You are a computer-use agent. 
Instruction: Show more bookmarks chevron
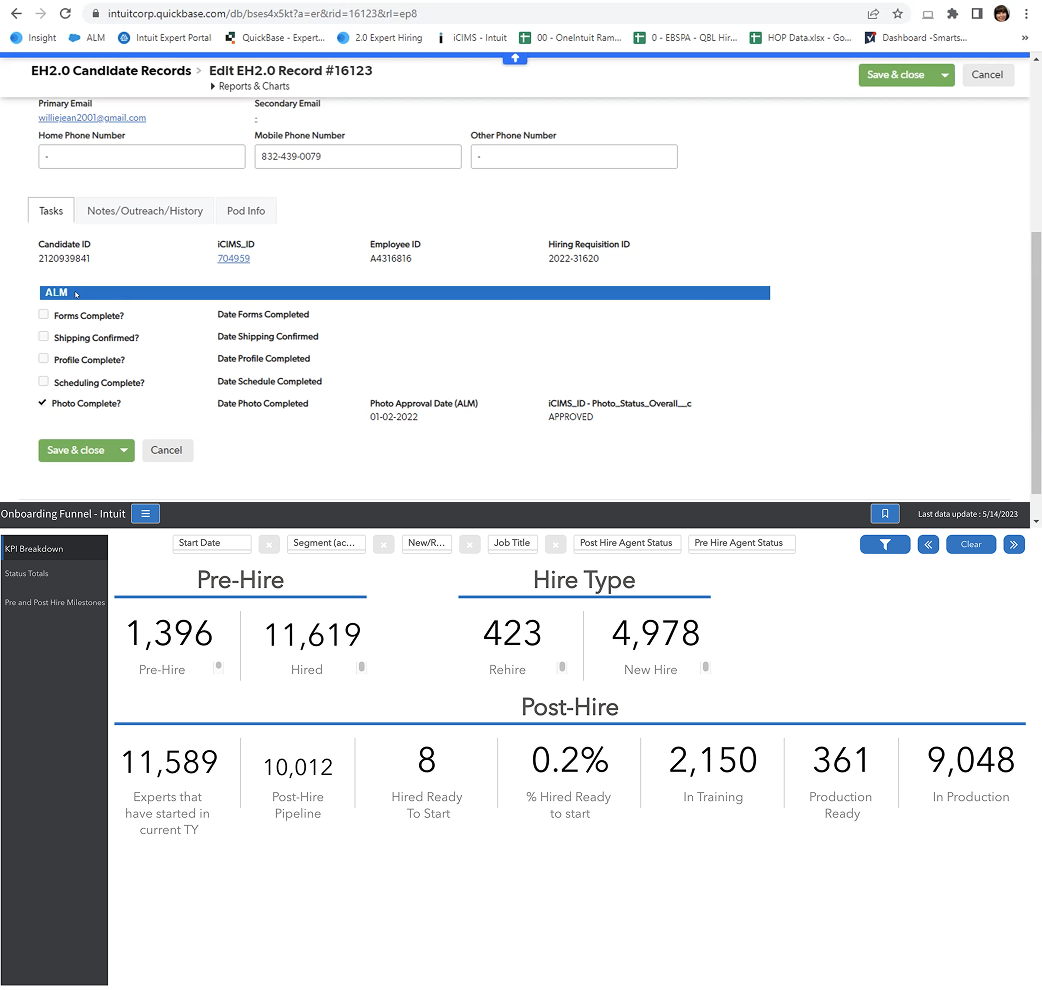(1025, 38)
